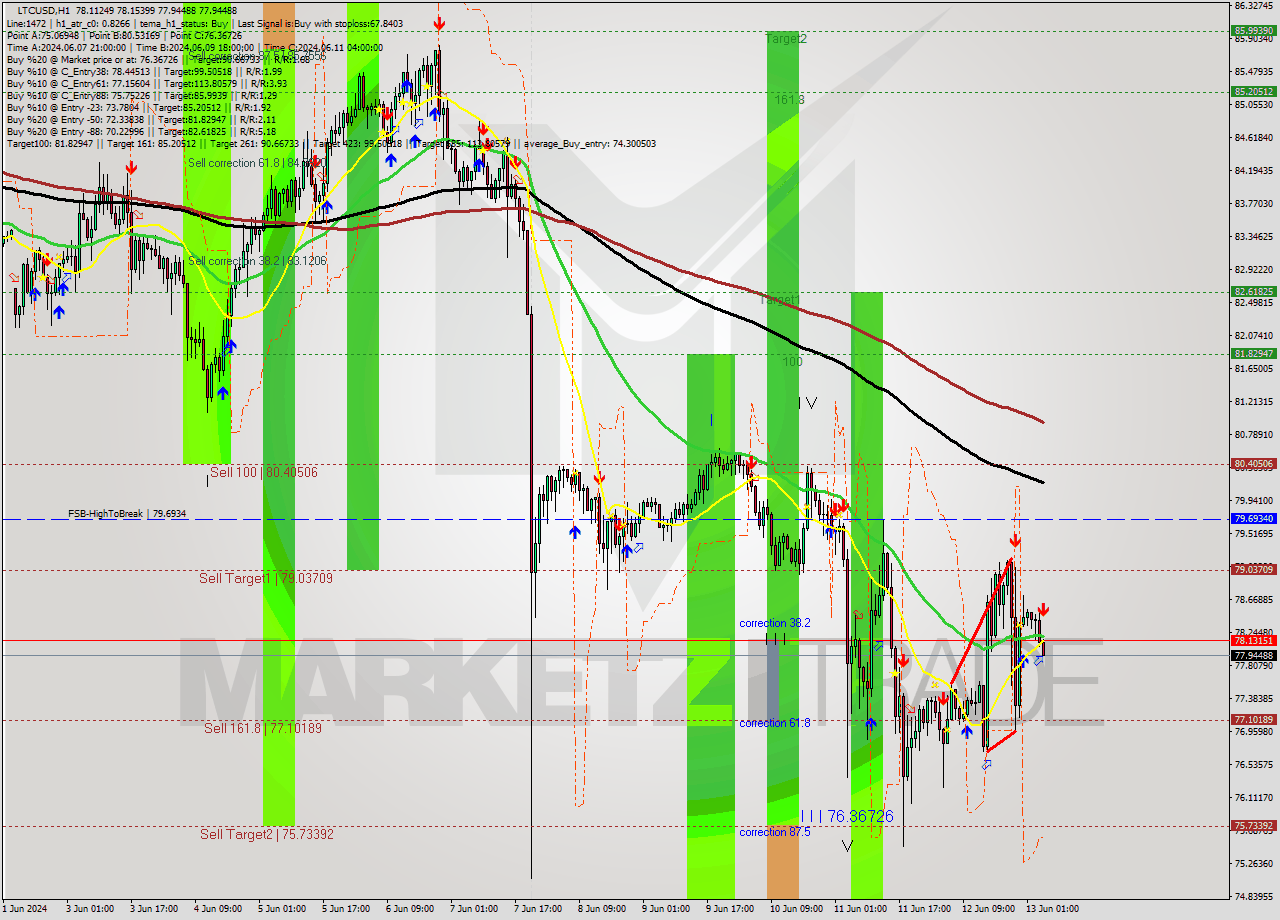
Task: Click the red 79.03709 price tag
Action: (1253, 570)
